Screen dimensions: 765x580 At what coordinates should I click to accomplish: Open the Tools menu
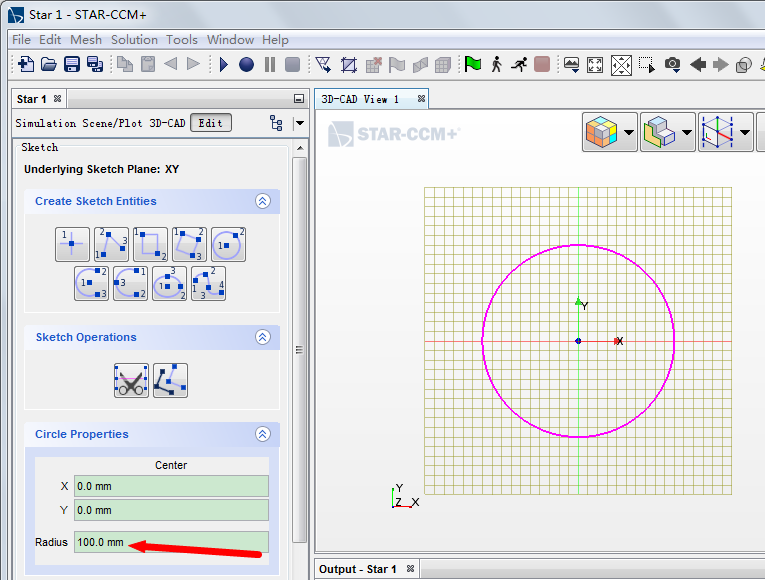181,40
